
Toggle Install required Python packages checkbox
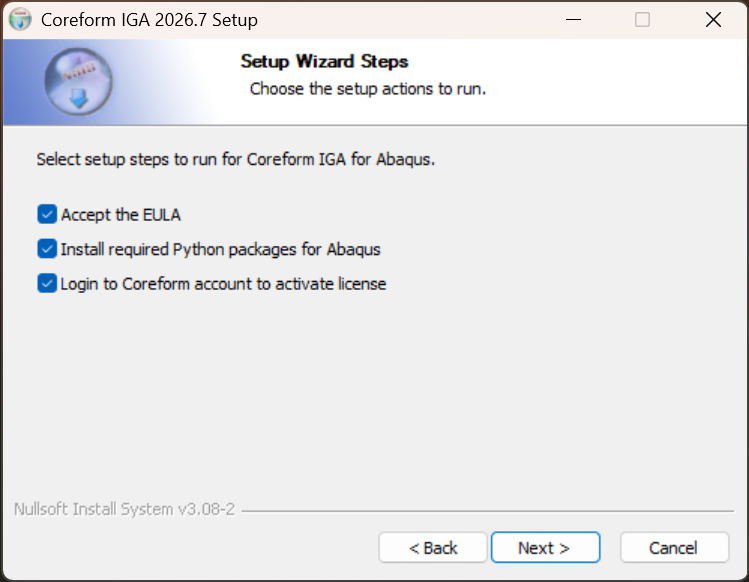point(47,249)
